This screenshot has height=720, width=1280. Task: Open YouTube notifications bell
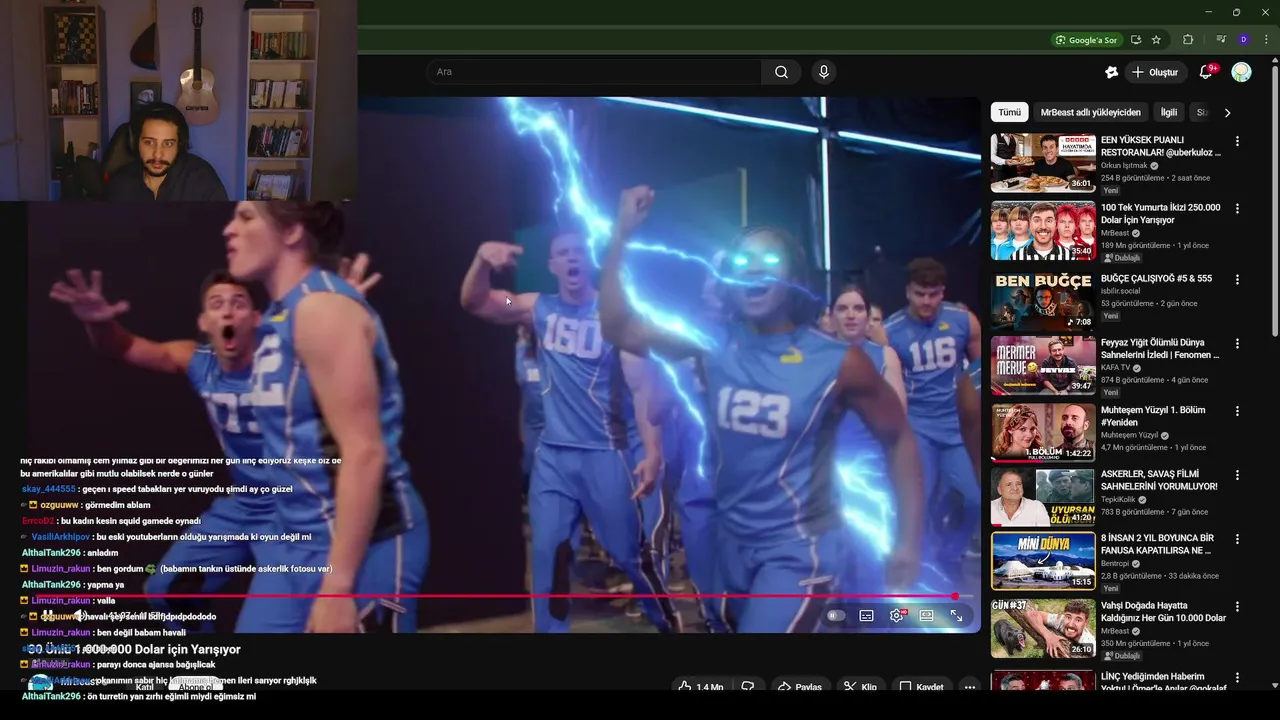click(1206, 72)
